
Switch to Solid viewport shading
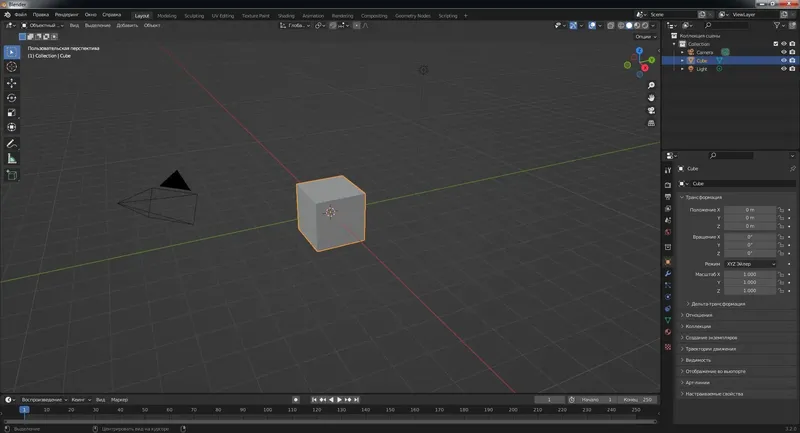click(629, 25)
